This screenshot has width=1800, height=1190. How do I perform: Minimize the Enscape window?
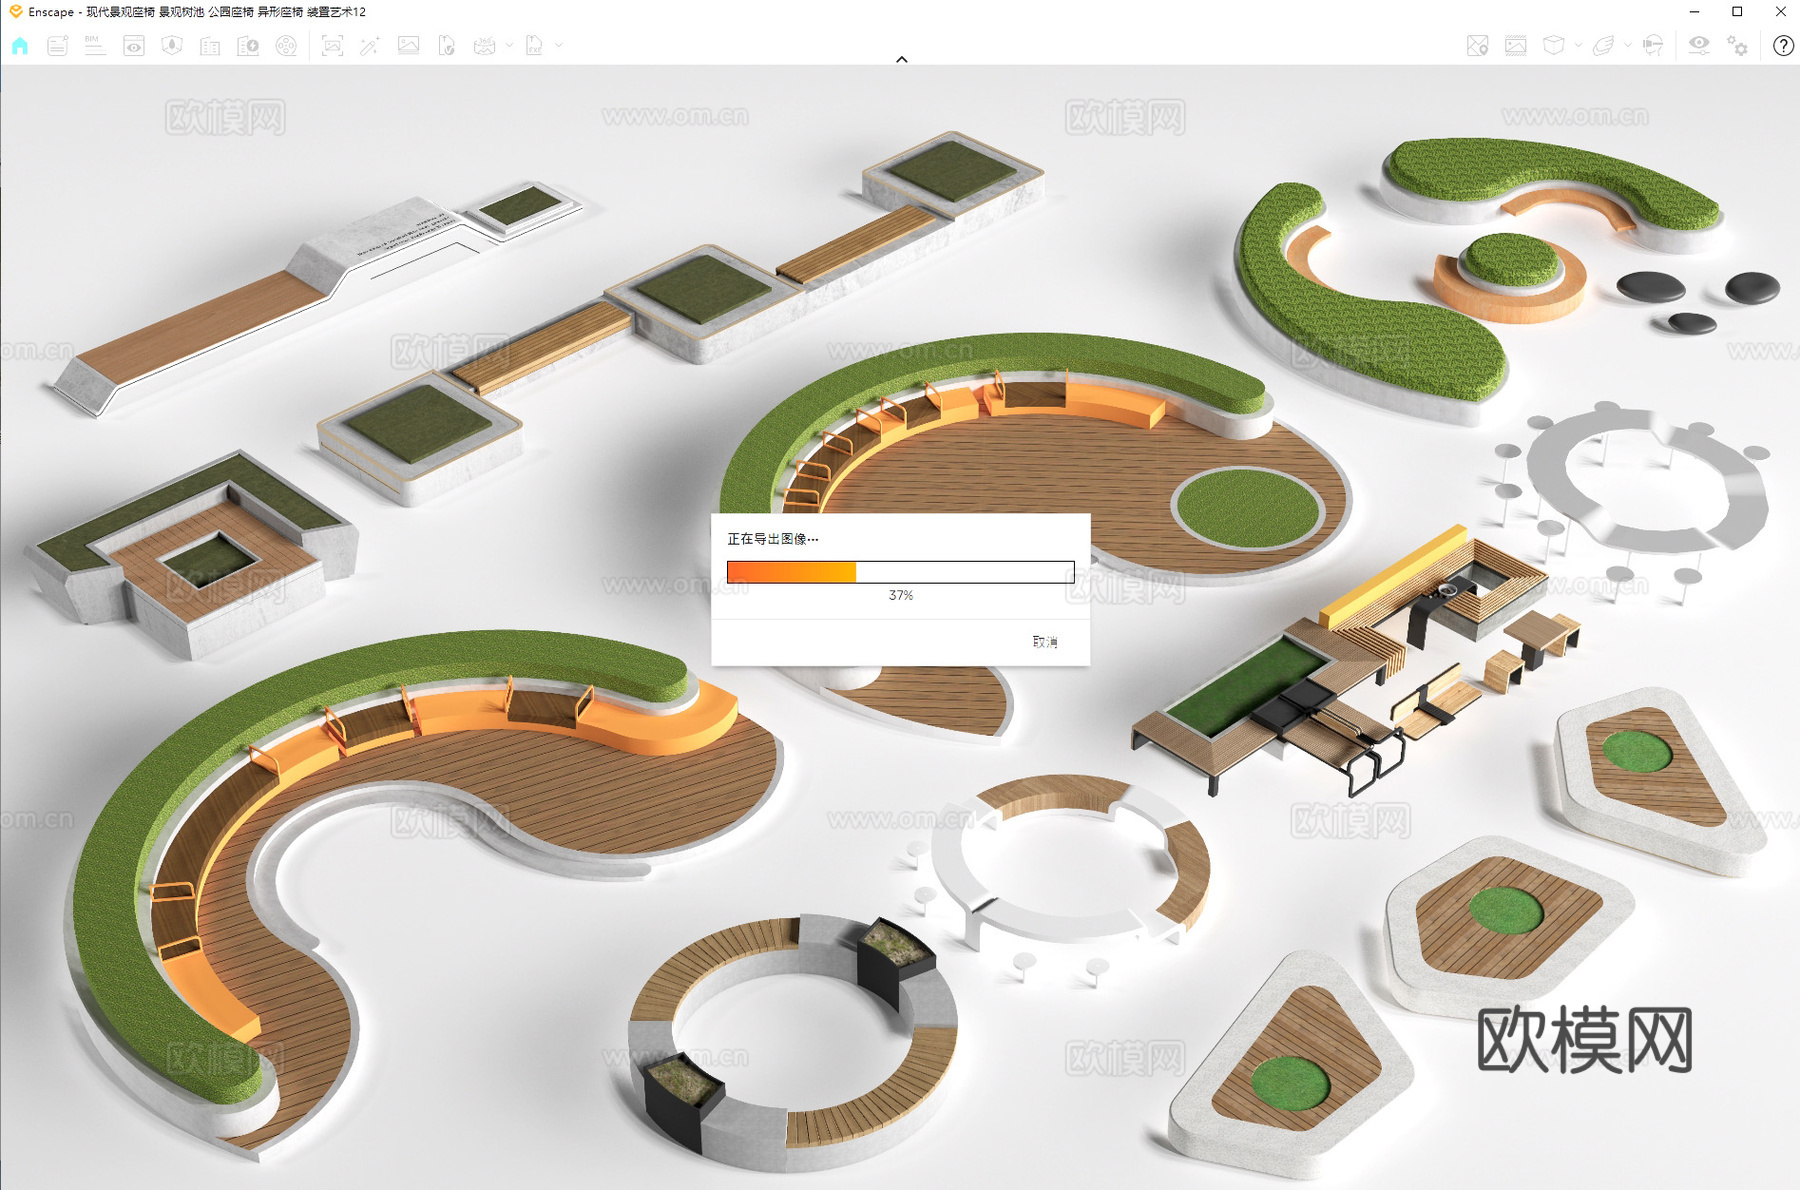point(1694,12)
